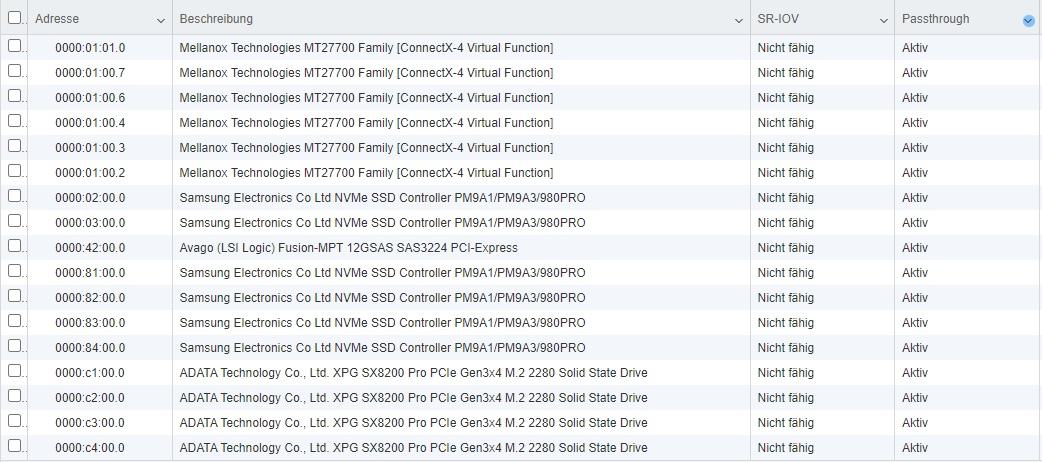
Task: Mark the checkbox beside 0000:02:00.0
Action: 14,196
